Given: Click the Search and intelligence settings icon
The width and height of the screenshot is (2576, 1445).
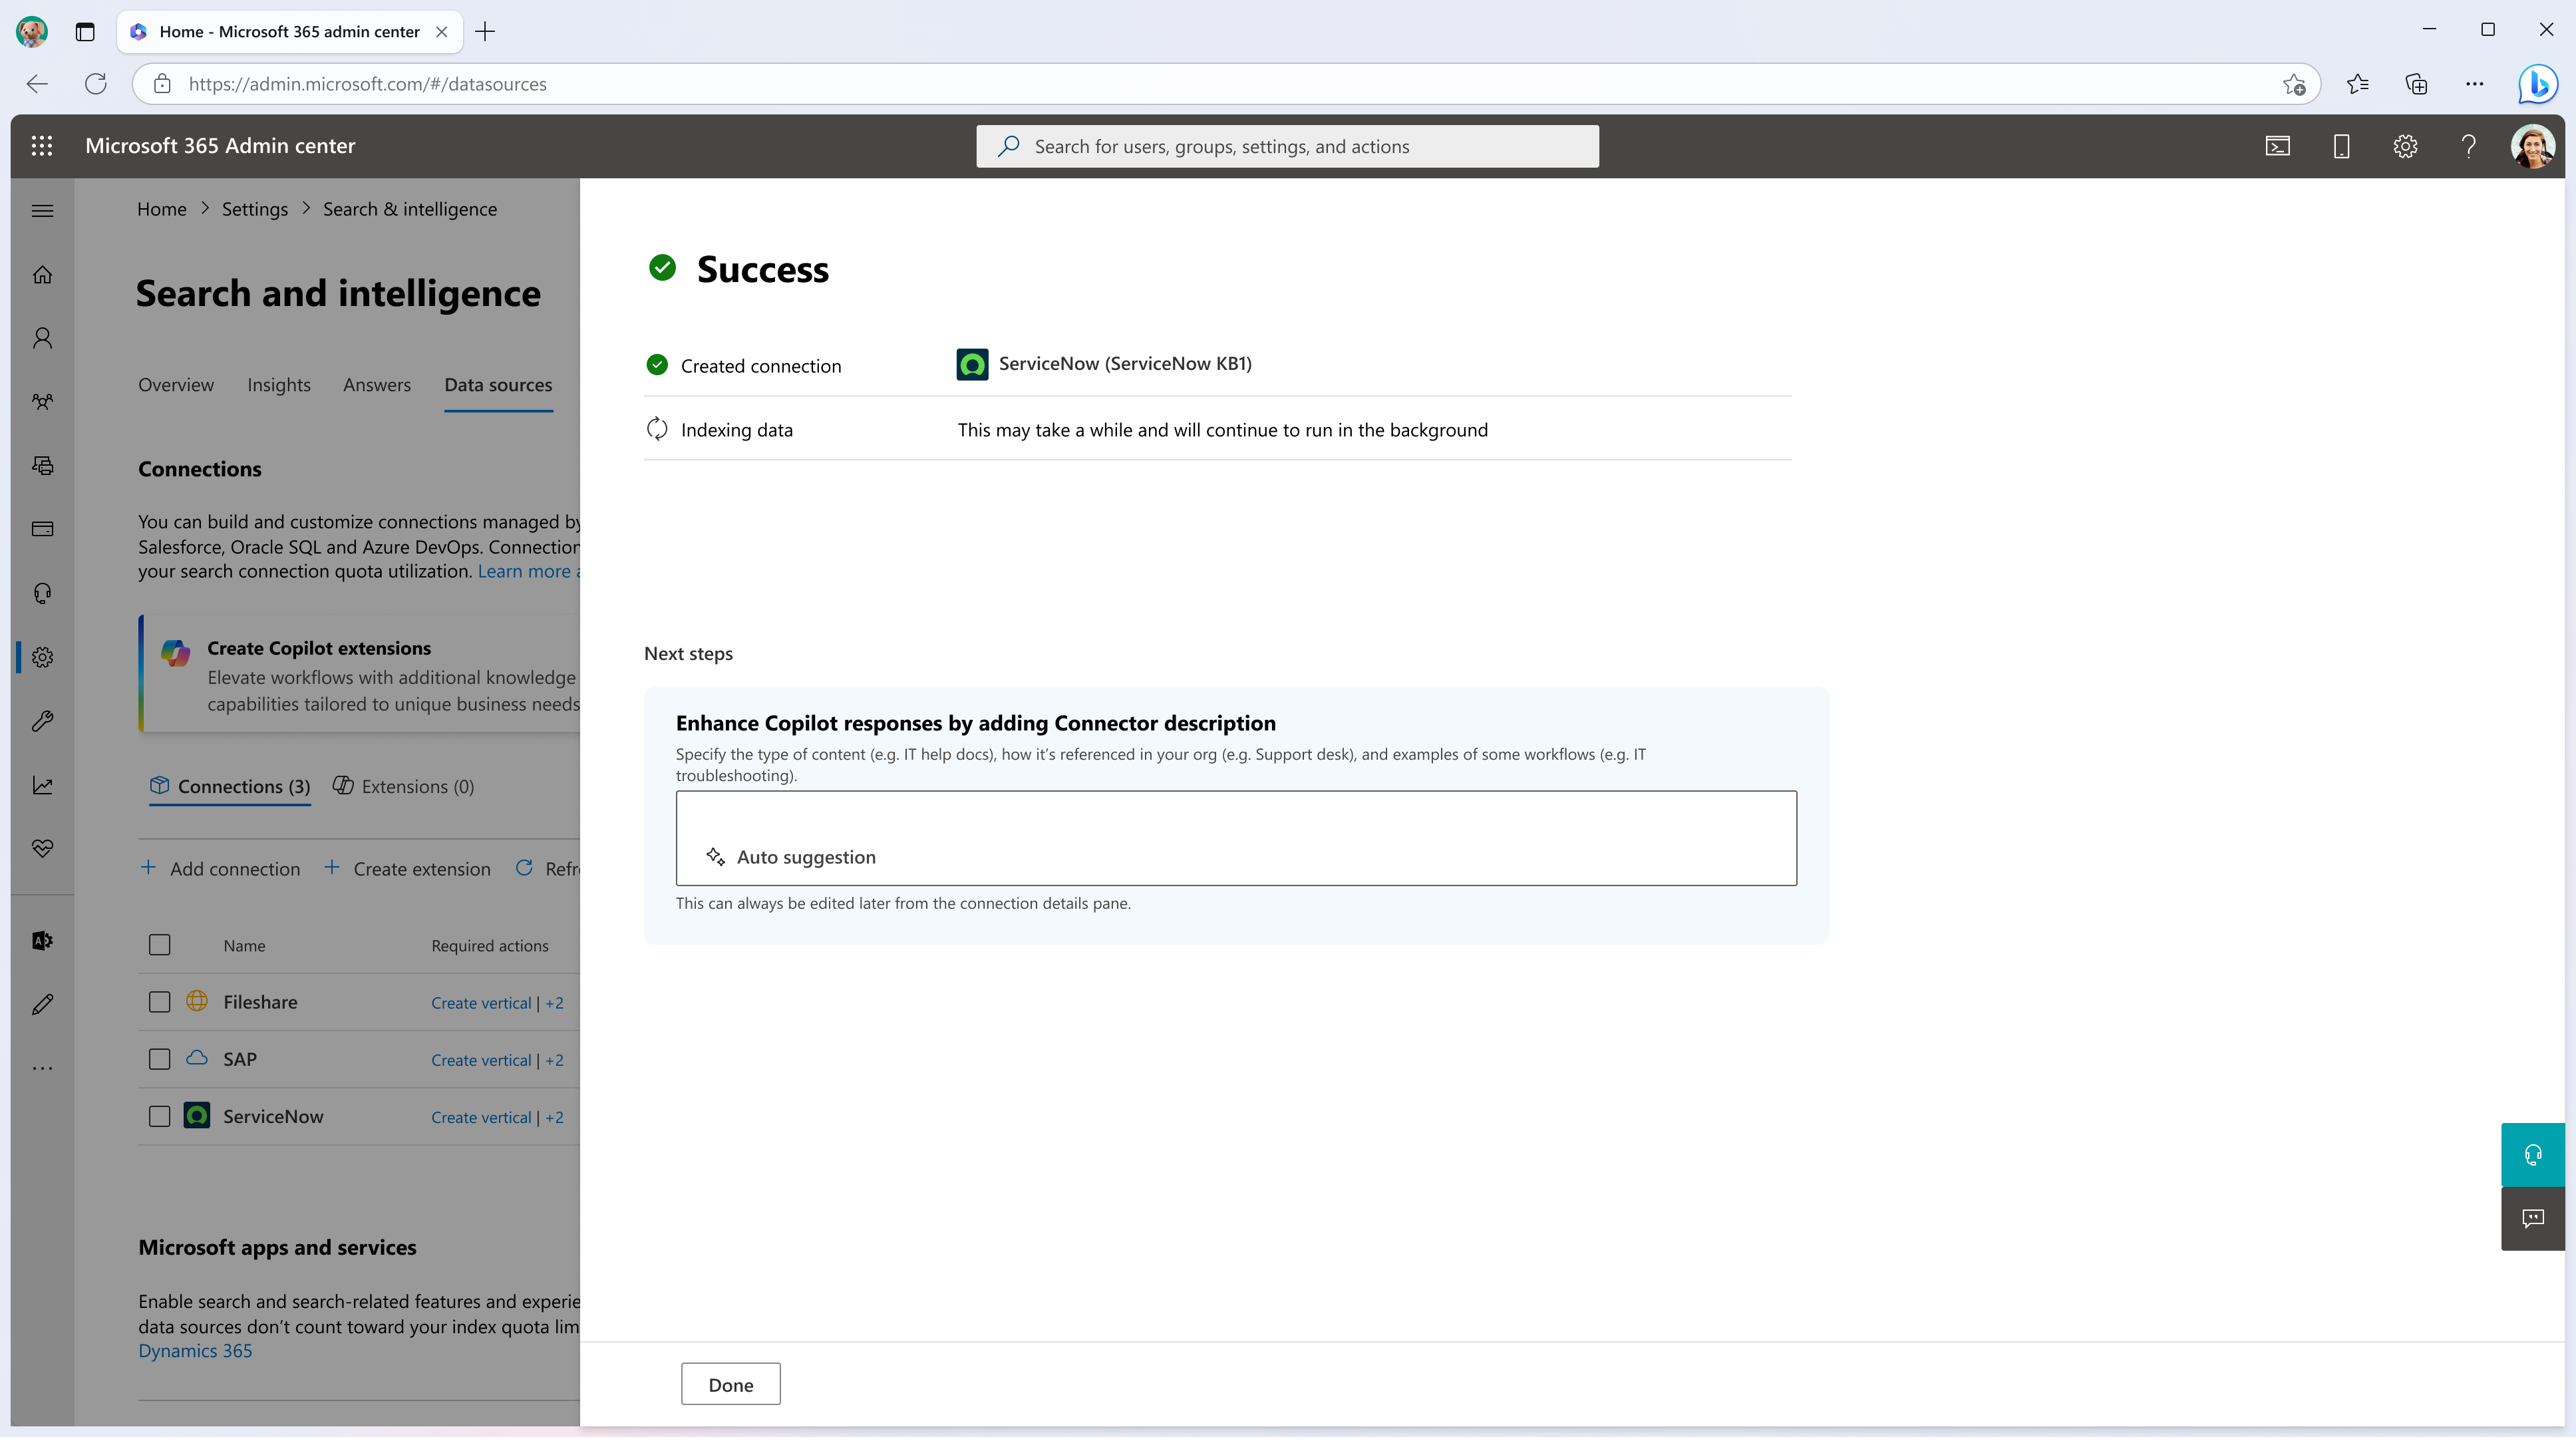Looking at the screenshot, I should coord(43,656).
